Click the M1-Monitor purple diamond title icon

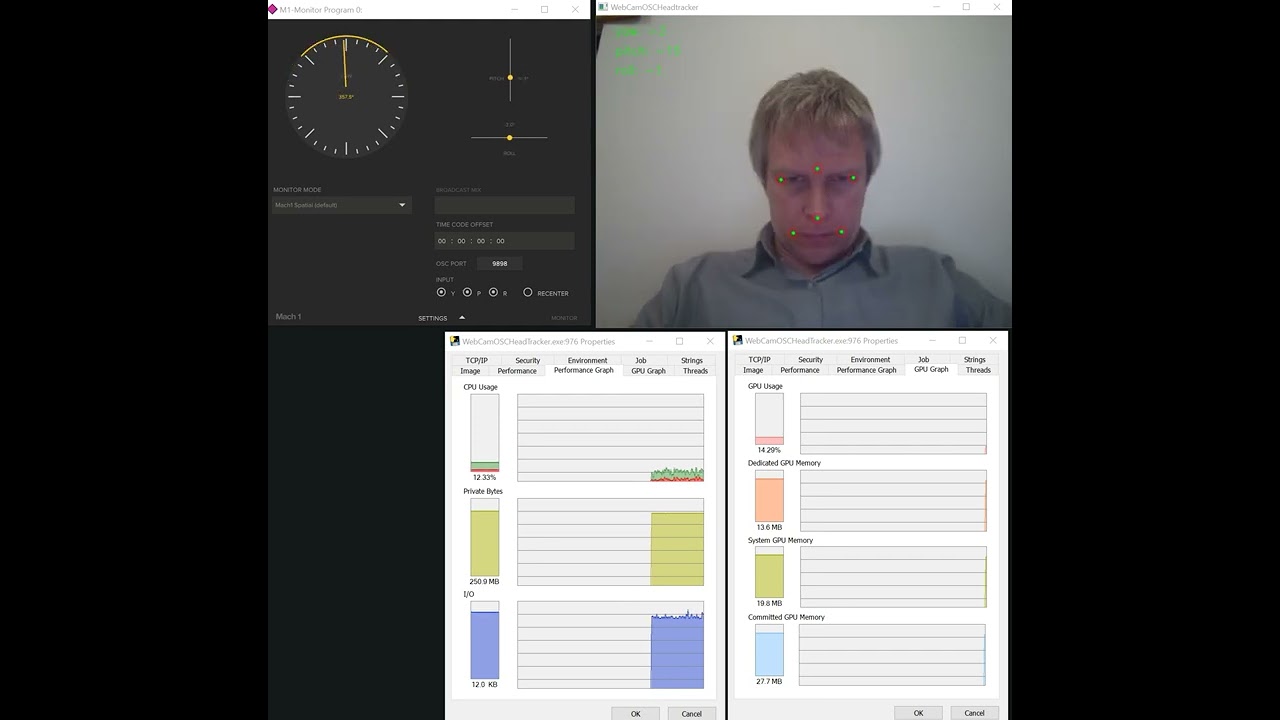[x=273, y=9]
